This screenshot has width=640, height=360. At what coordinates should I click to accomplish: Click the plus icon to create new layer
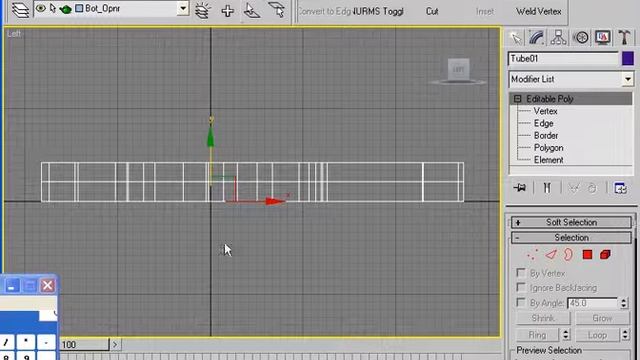[x=227, y=11]
